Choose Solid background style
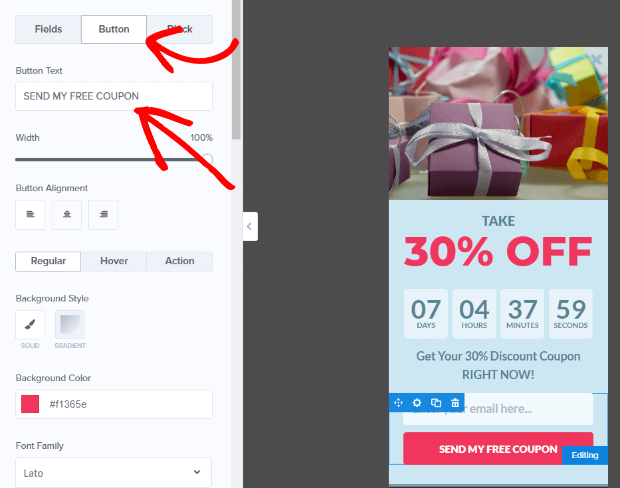The image size is (620, 488). coord(30,325)
